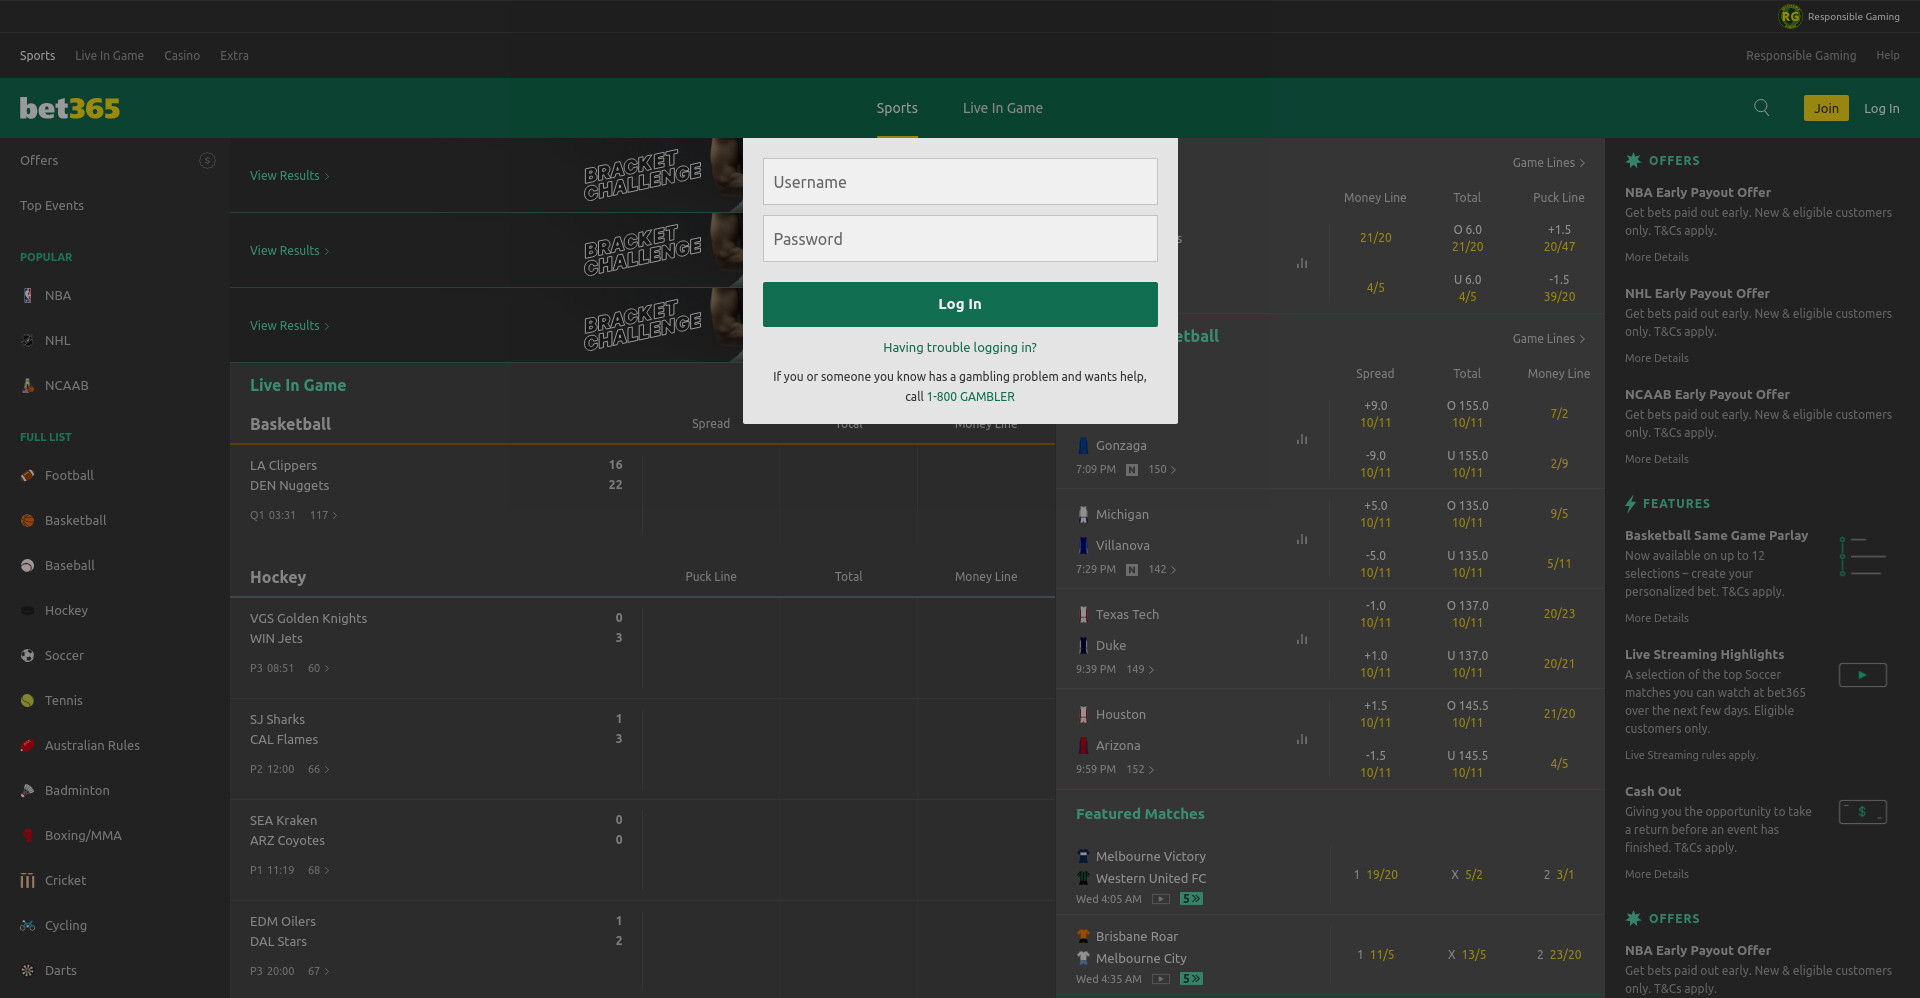Click the Live Streaming Highlights play icon
This screenshot has height=998, width=1920.
[1862, 675]
